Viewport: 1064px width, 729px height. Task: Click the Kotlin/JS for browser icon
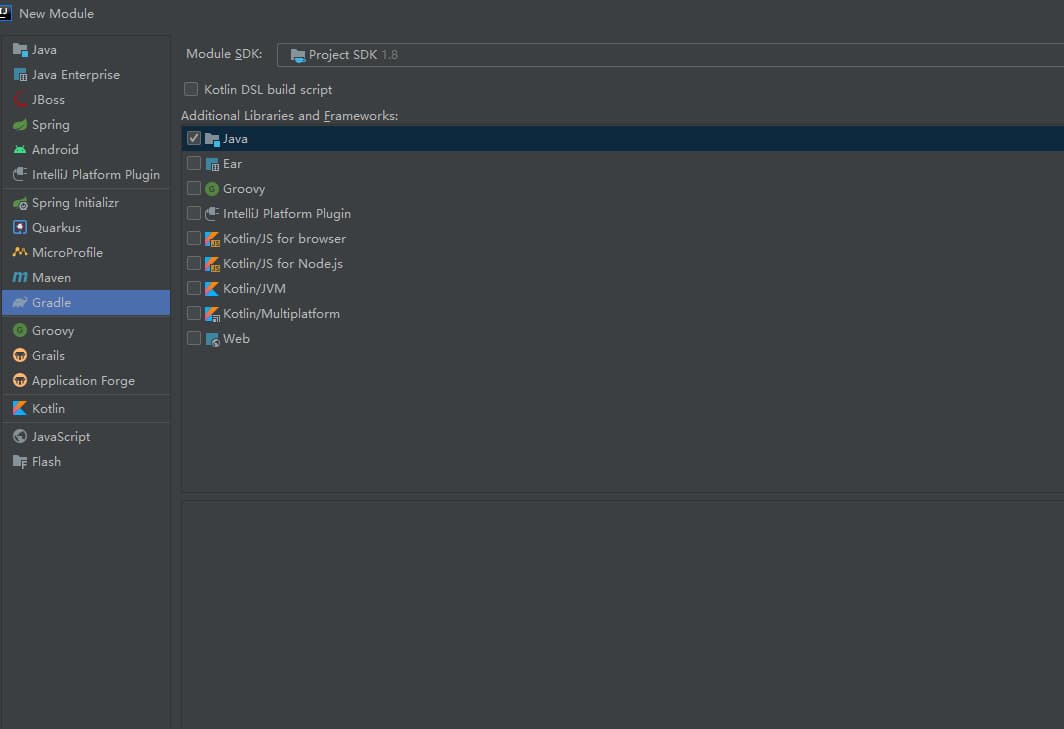(212, 239)
